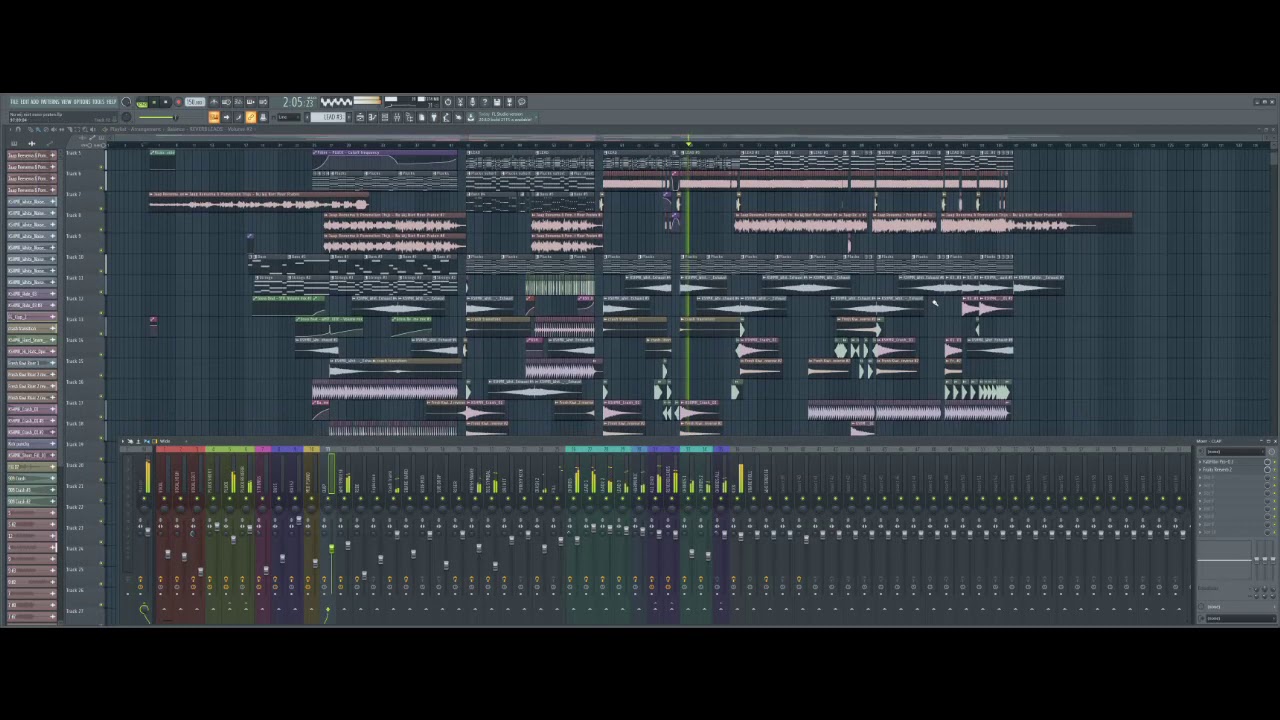
Task: Click the metronome icon beside tempo
Action: (x=214, y=102)
